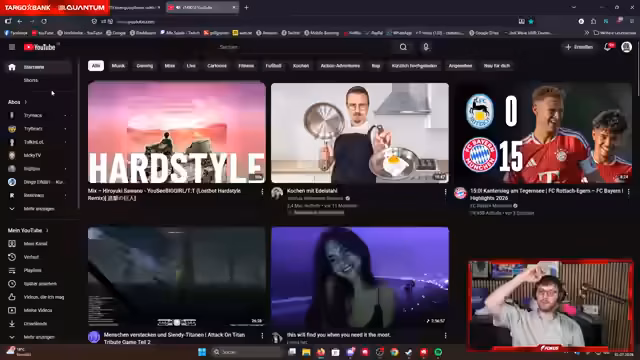
Task: Click the Erstellen create button
Action: tap(579, 47)
